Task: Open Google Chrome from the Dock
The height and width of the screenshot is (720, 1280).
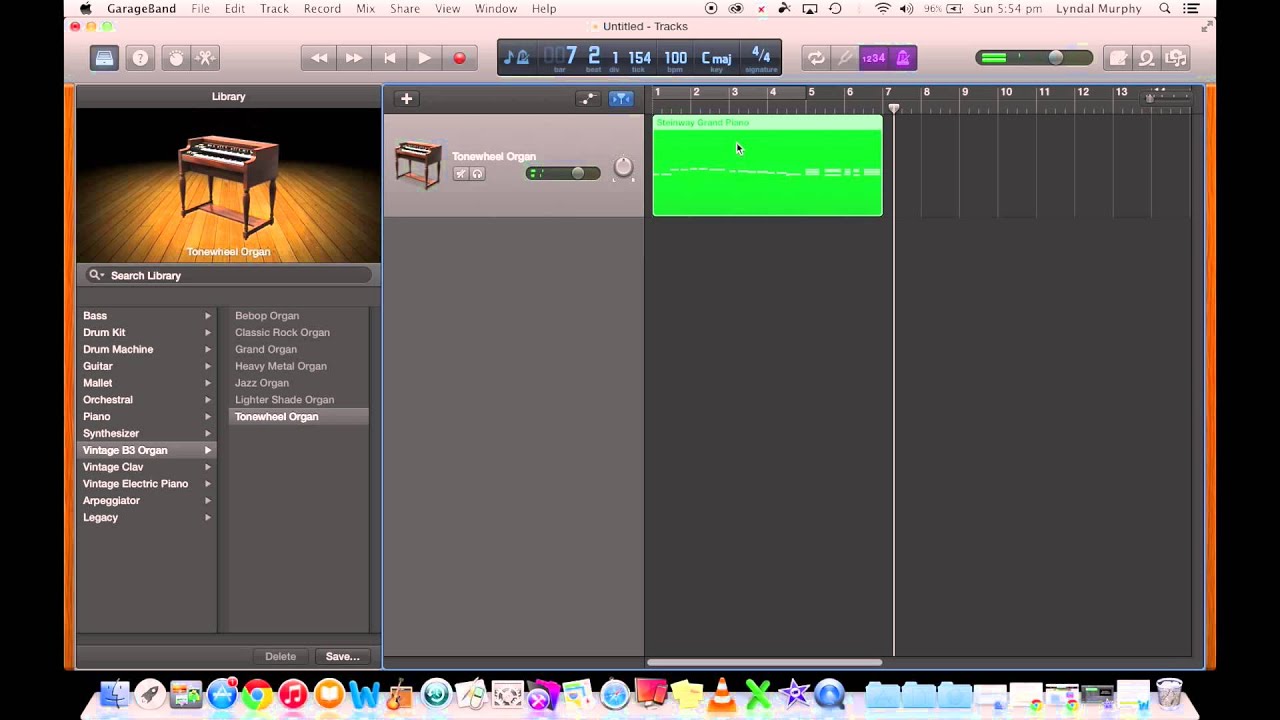Action: coord(257,694)
